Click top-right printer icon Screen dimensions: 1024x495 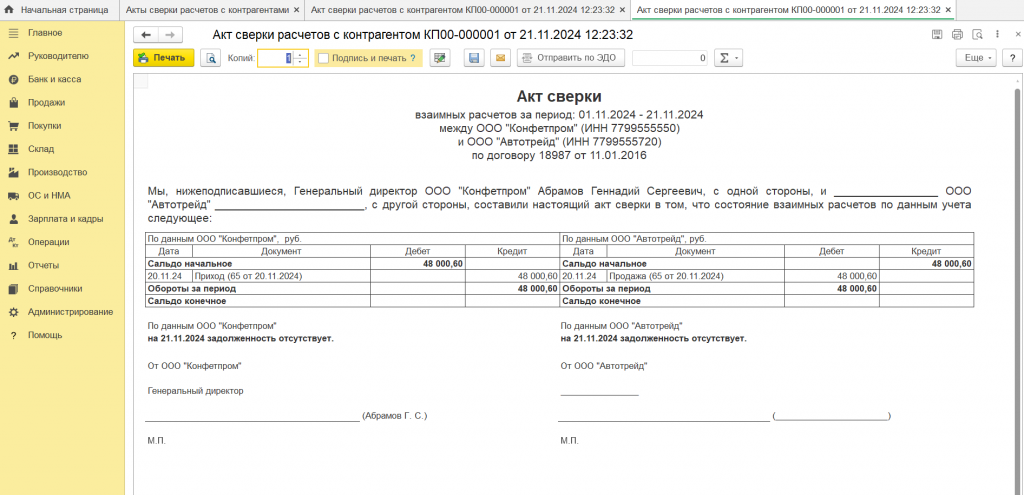[x=957, y=35]
